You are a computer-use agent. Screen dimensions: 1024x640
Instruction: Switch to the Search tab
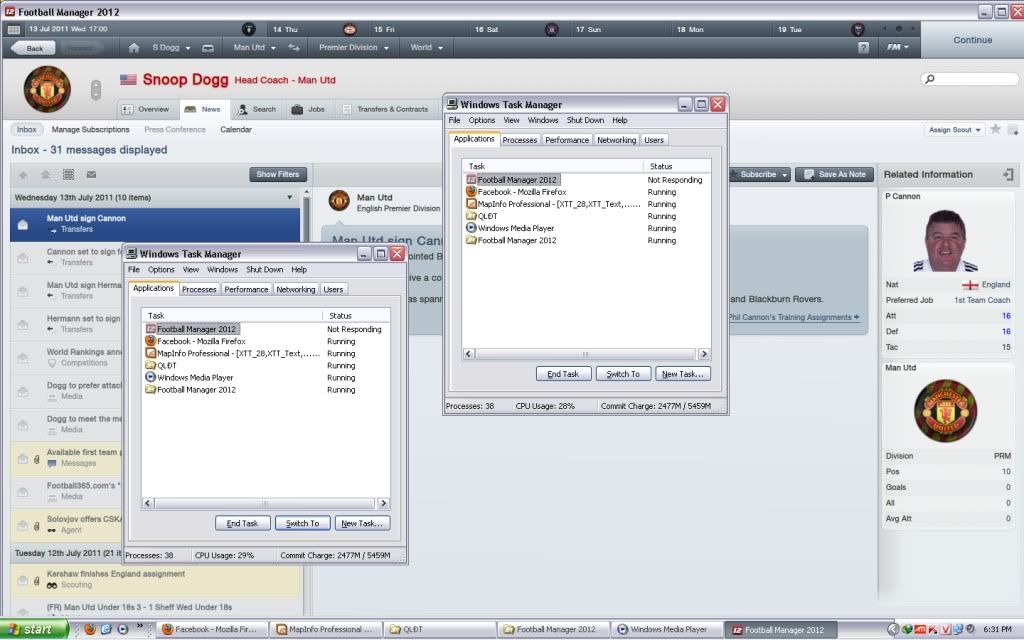(x=256, y=109)
